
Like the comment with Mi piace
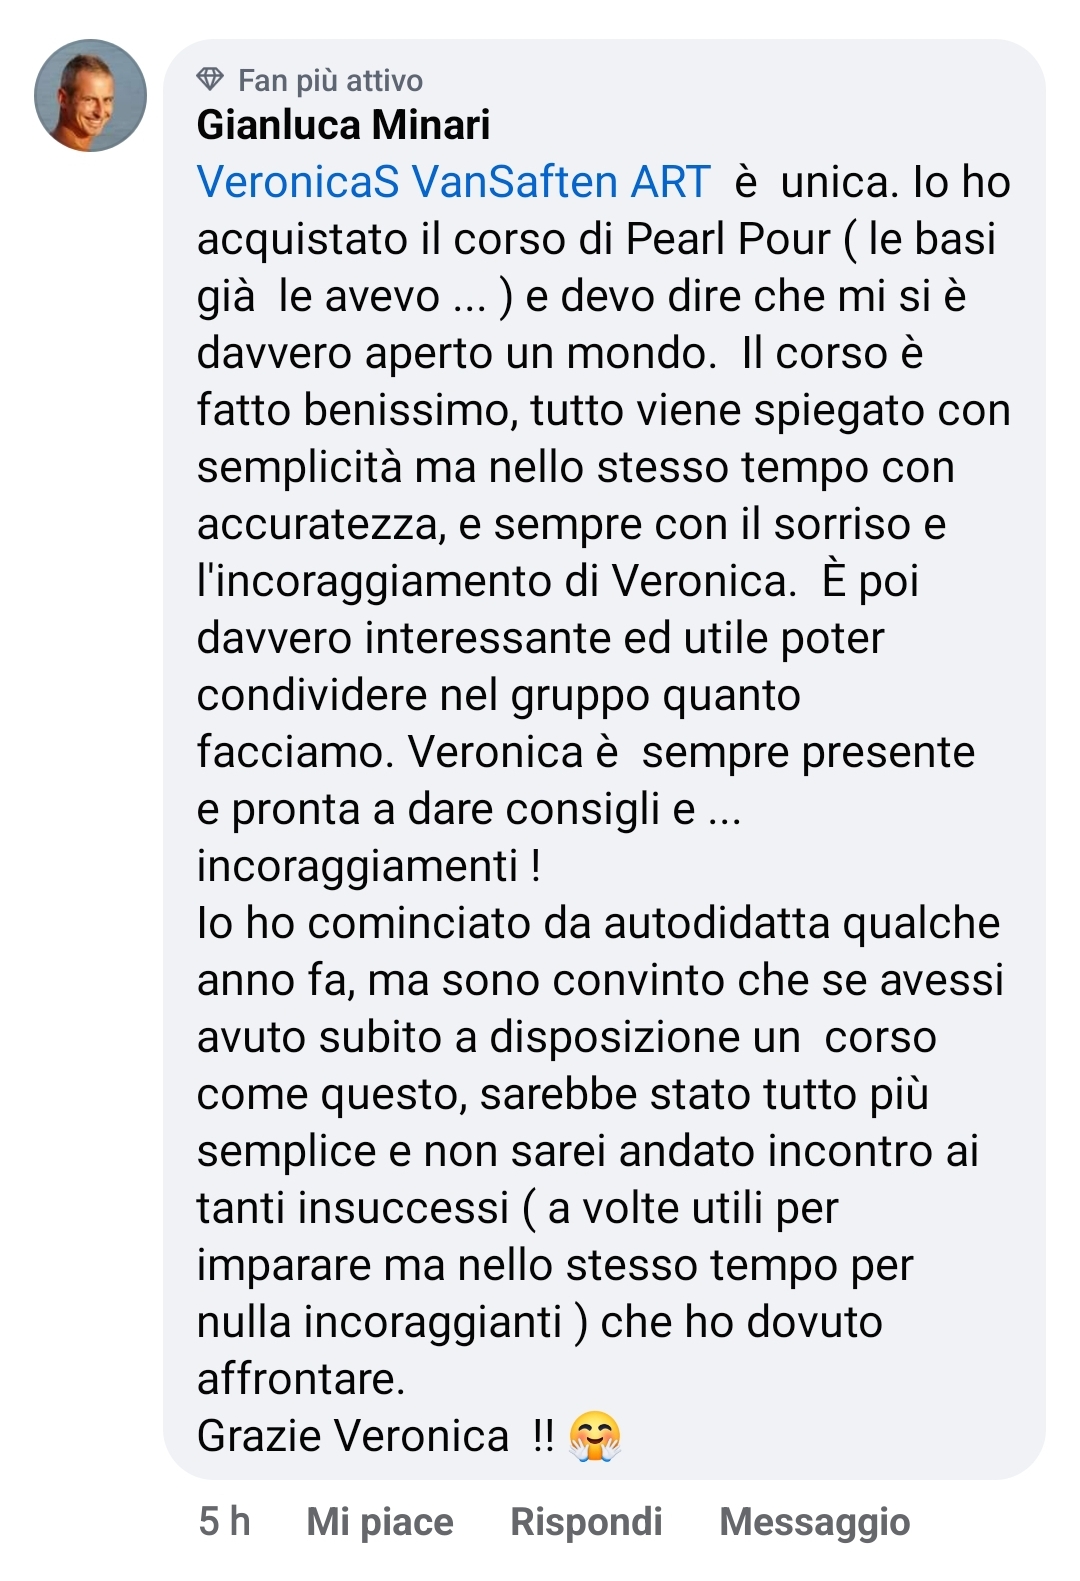click(x=380, y=1522)
